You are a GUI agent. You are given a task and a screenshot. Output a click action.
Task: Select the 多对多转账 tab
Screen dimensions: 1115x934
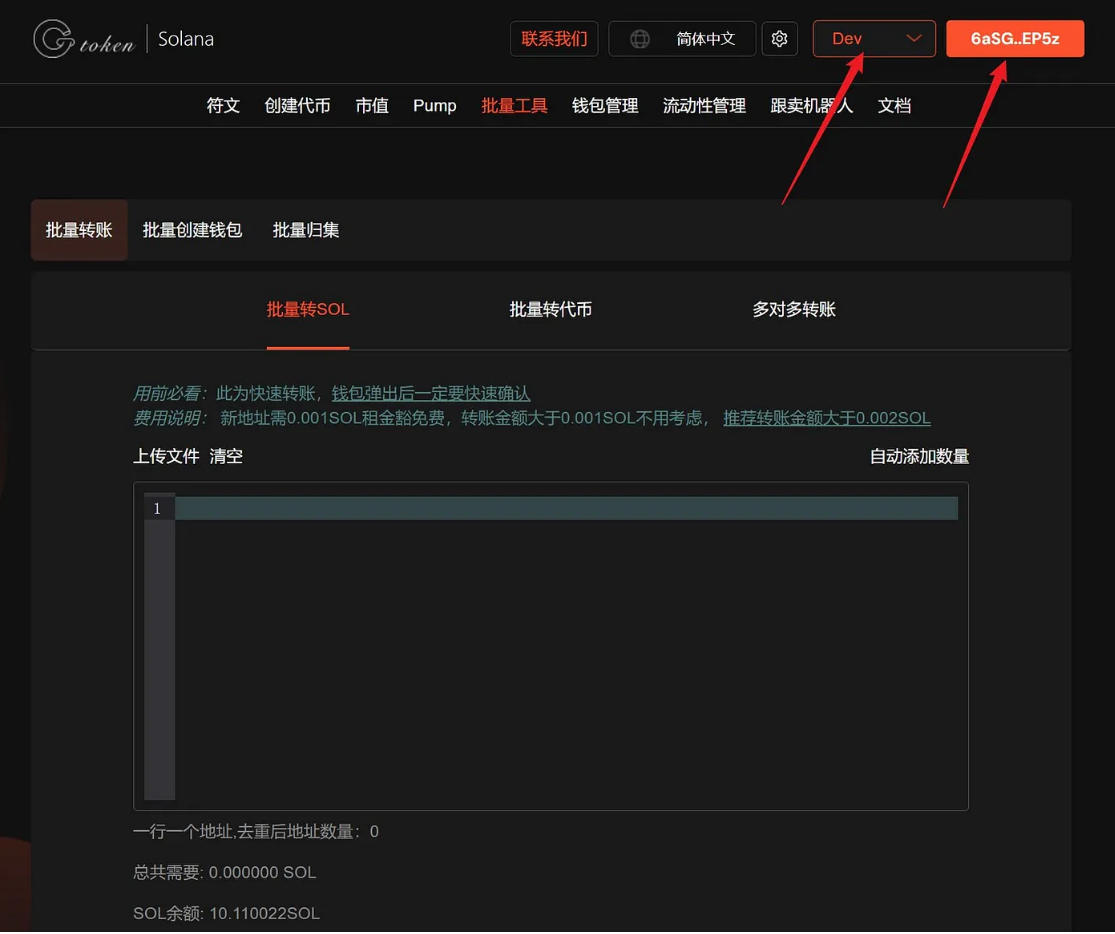coord(794,309)
